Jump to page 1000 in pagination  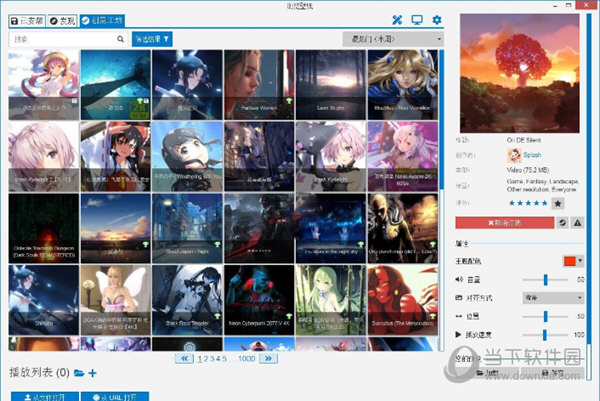tap(246, 359)
